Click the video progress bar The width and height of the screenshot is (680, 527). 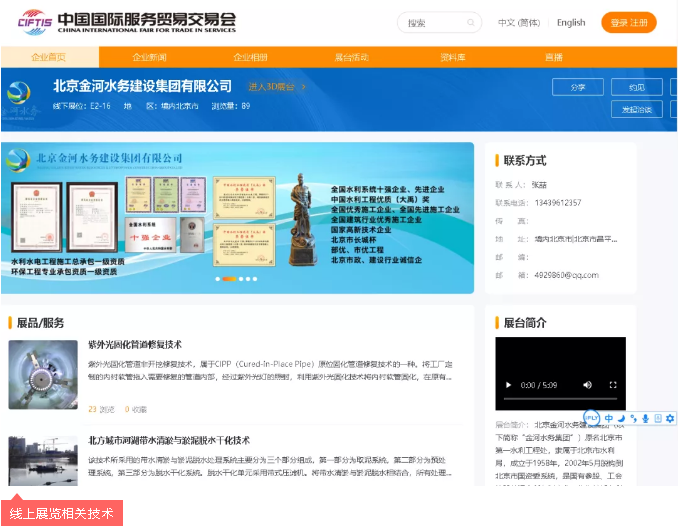click(x=560, y=399)
